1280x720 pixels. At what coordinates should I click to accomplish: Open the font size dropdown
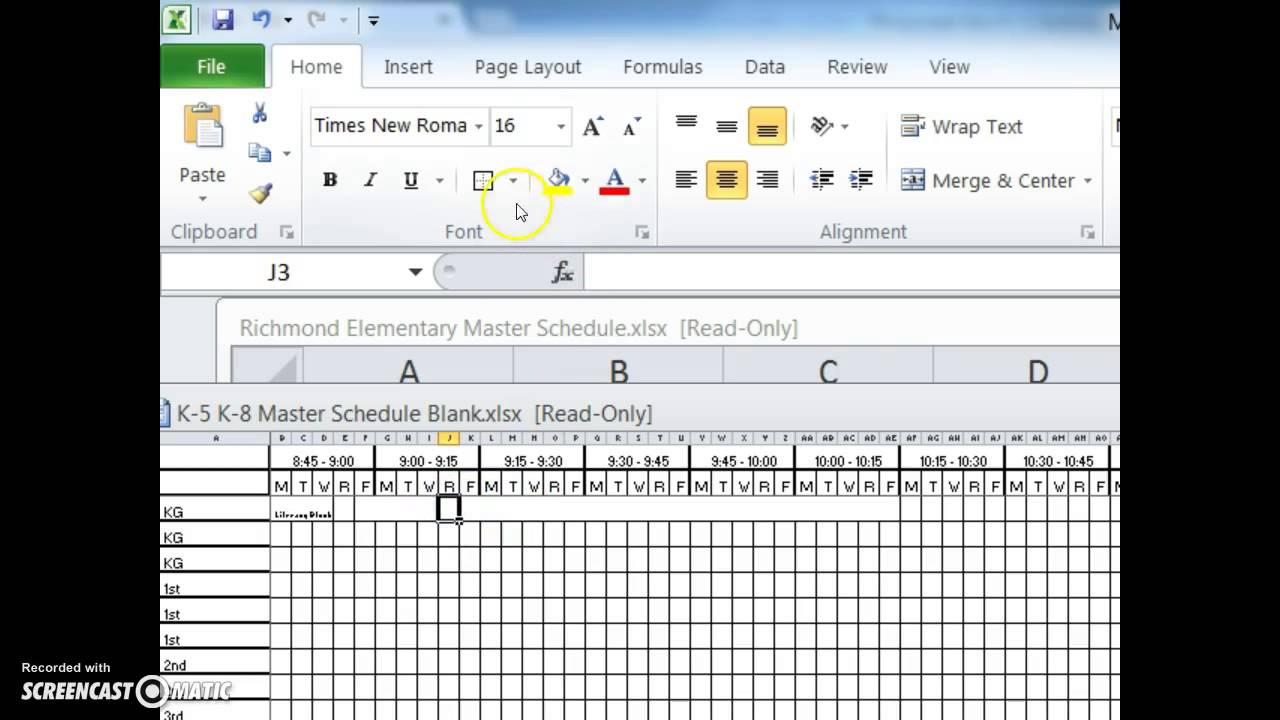pyautogui.click(x=561, y=127)
